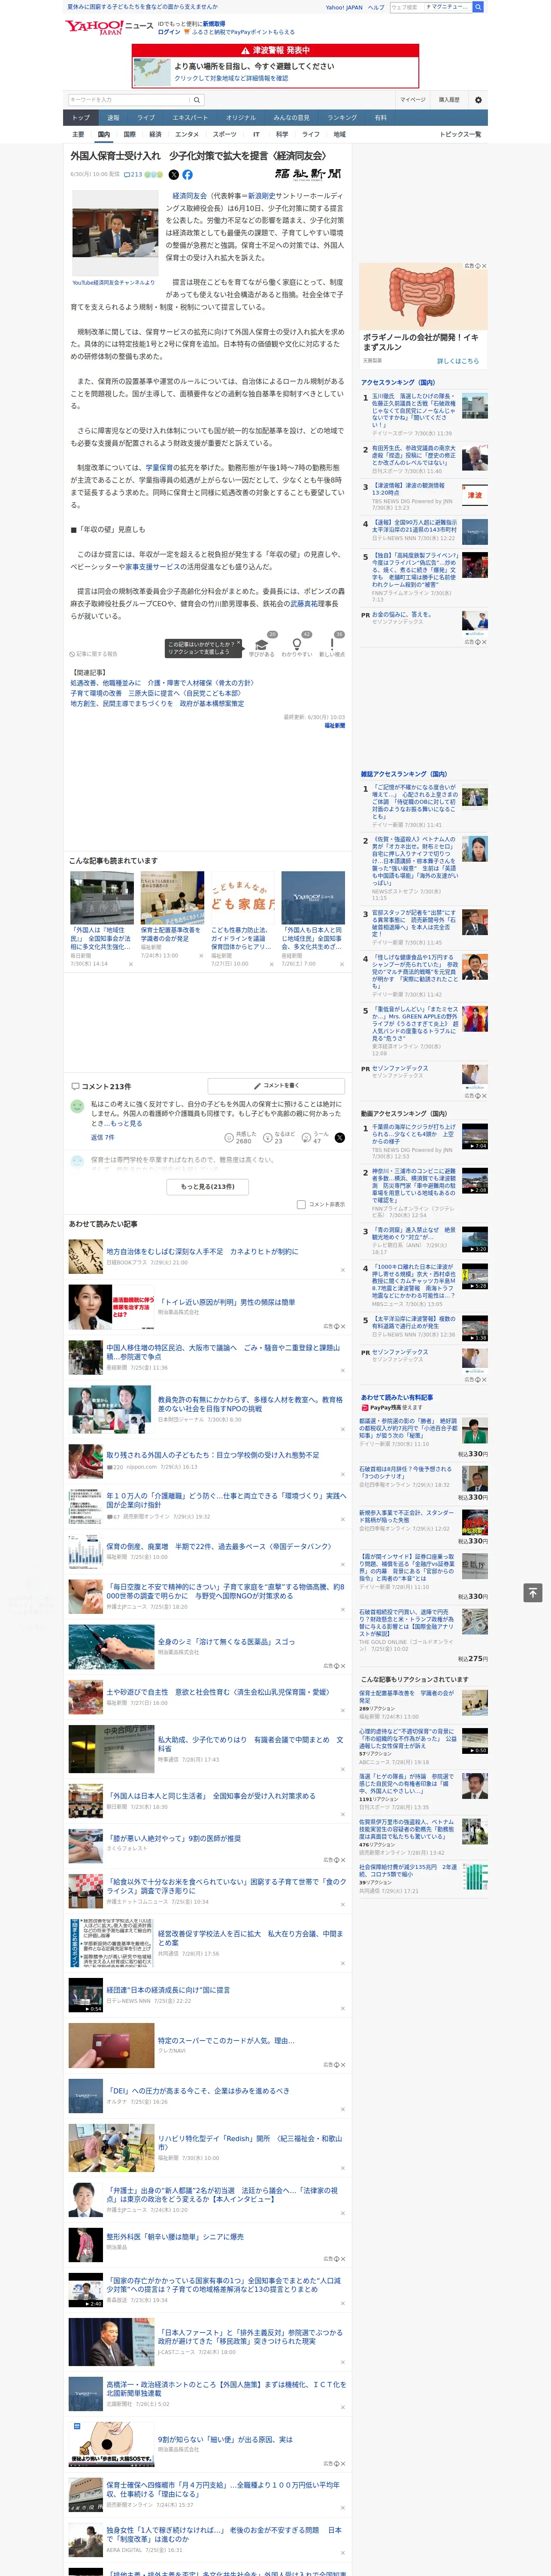The height and width of the screenshot is (2576, 551).
Task: Click the article video thumbnail image
Action: [x=115, y=233]
